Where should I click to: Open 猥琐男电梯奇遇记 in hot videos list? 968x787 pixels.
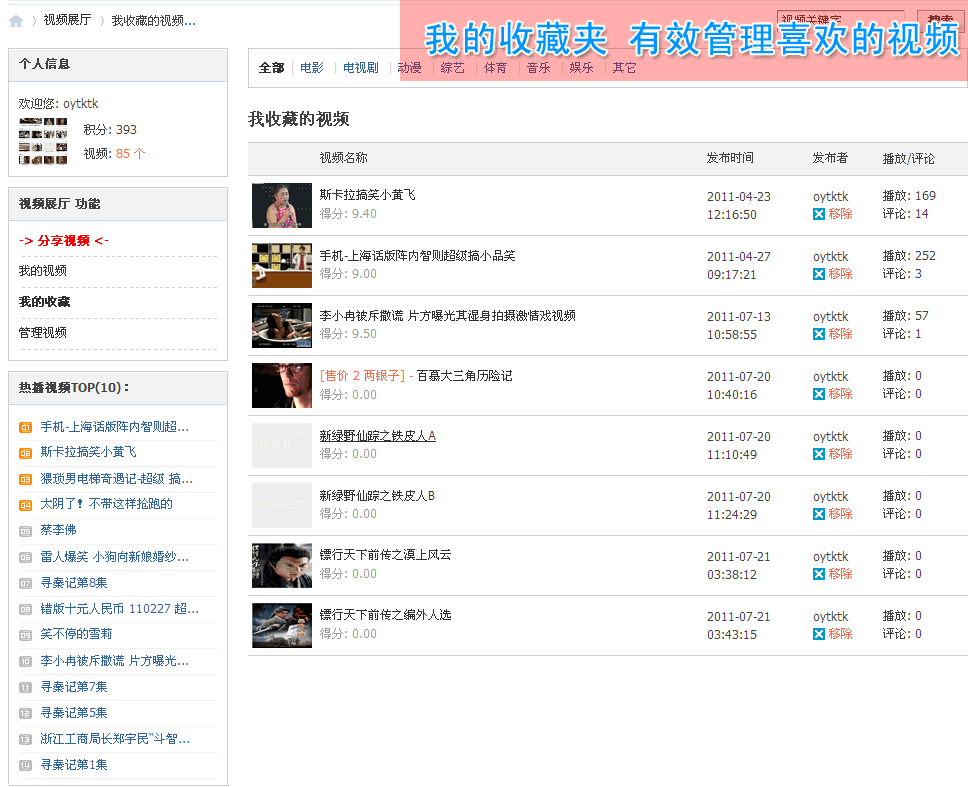point(117,478)
